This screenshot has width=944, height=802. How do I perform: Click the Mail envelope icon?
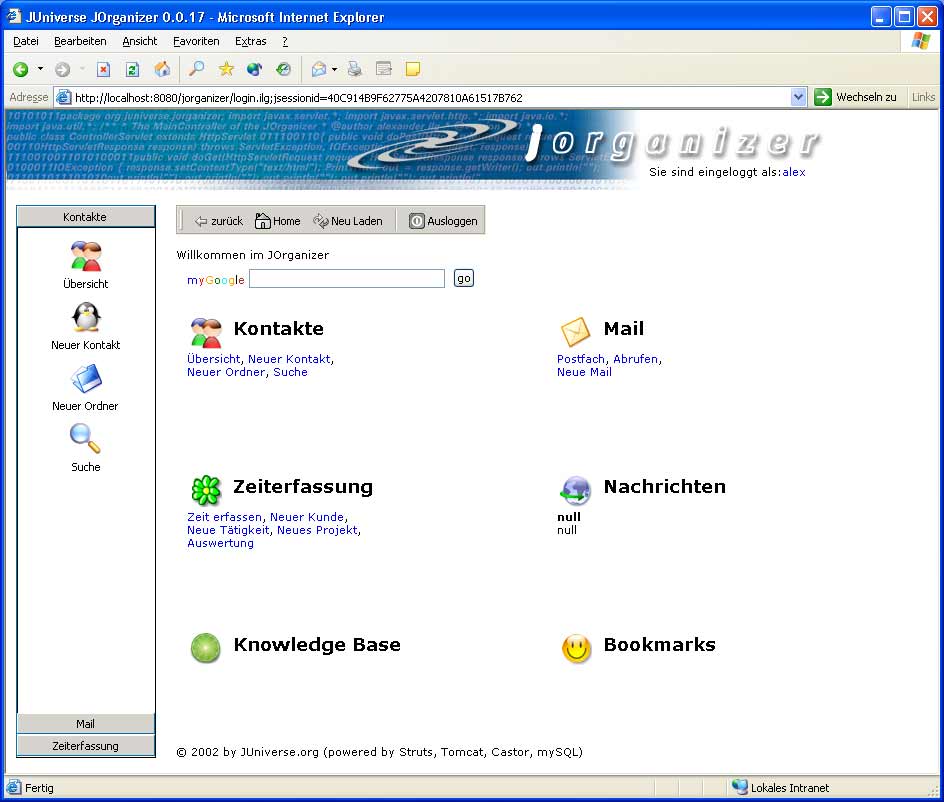click(575, 331)
